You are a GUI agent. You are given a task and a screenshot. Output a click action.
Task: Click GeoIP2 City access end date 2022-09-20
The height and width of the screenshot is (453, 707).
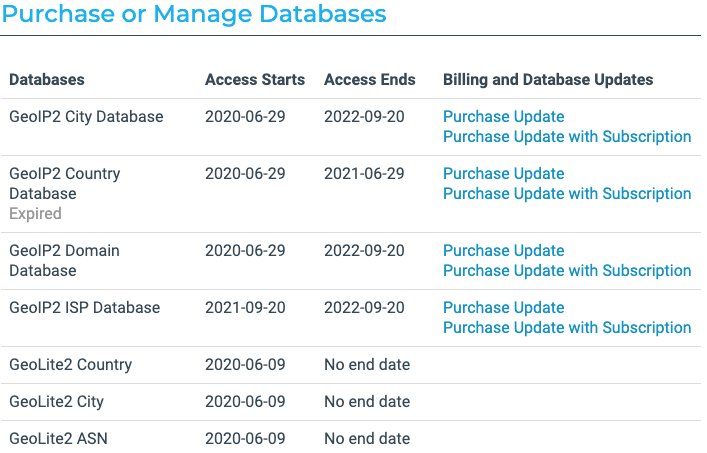tap(364, 117)
